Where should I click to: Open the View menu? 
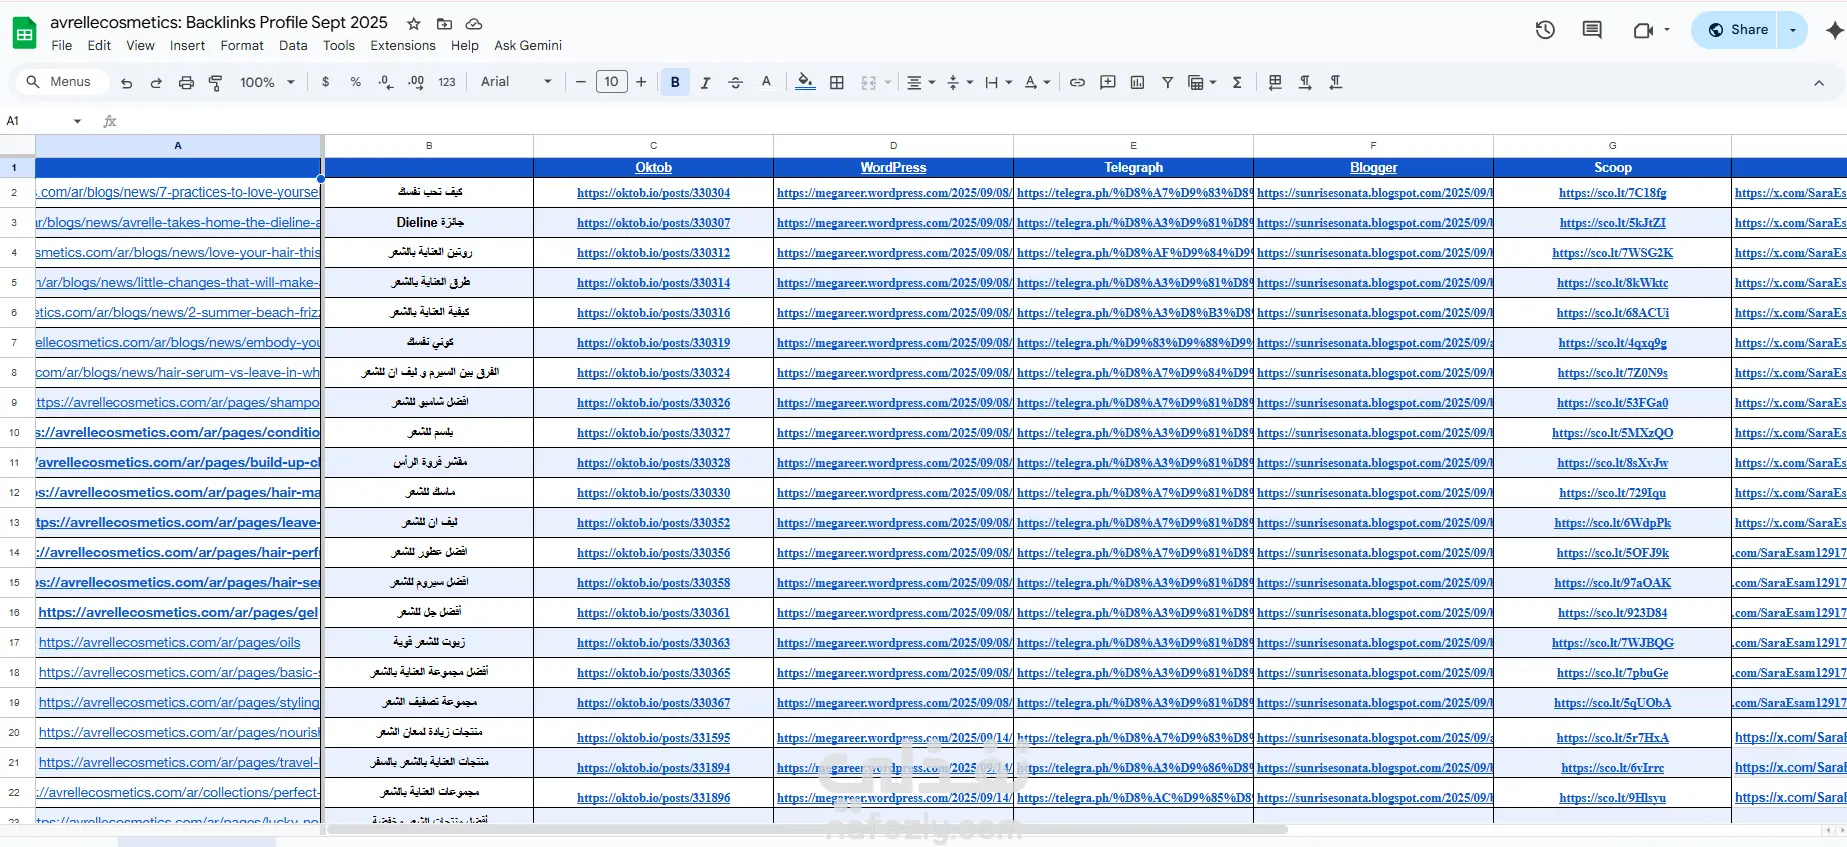tap(140, 46)
